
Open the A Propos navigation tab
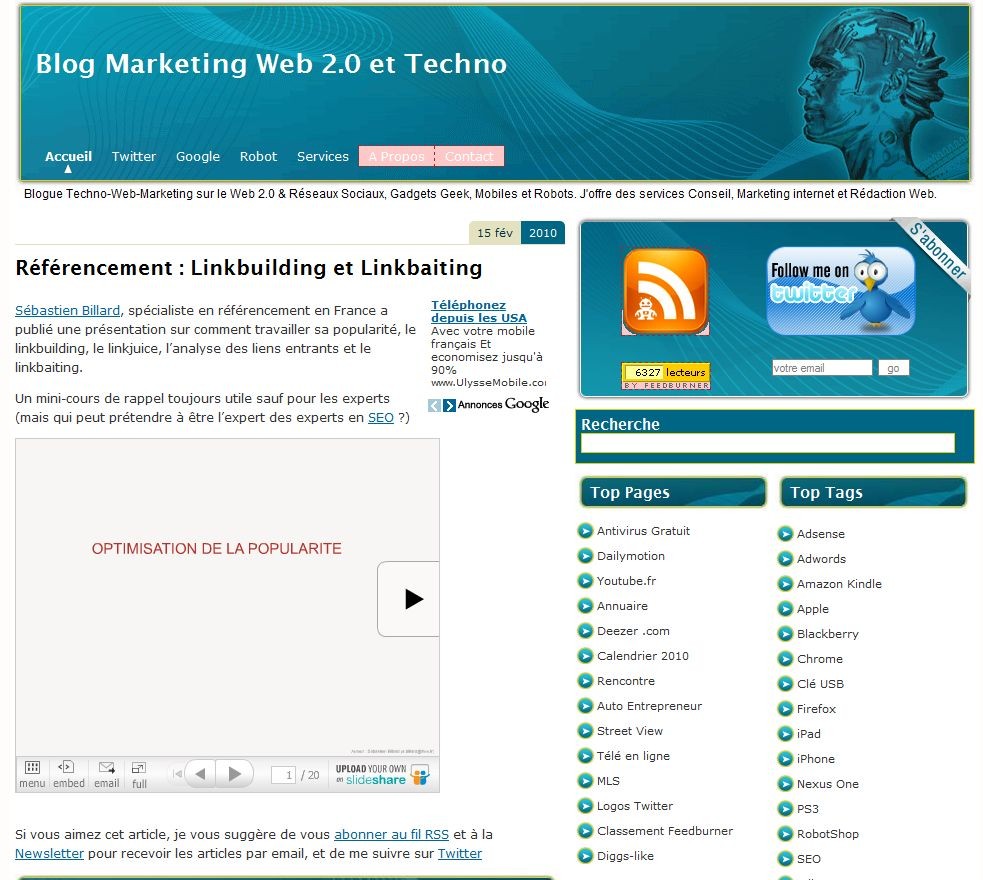396,157
